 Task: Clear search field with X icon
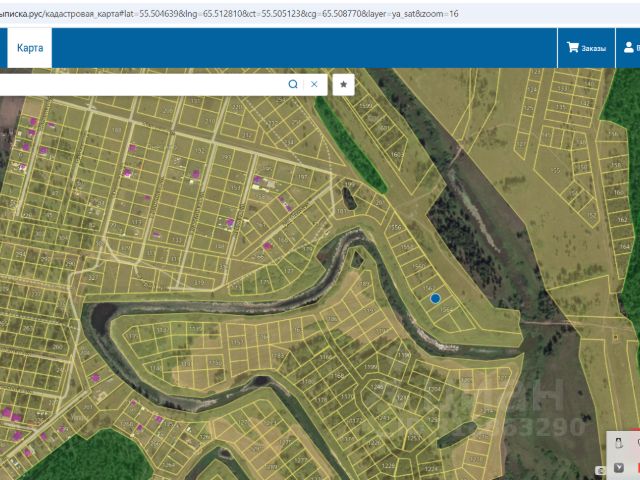tap(314, 84)
